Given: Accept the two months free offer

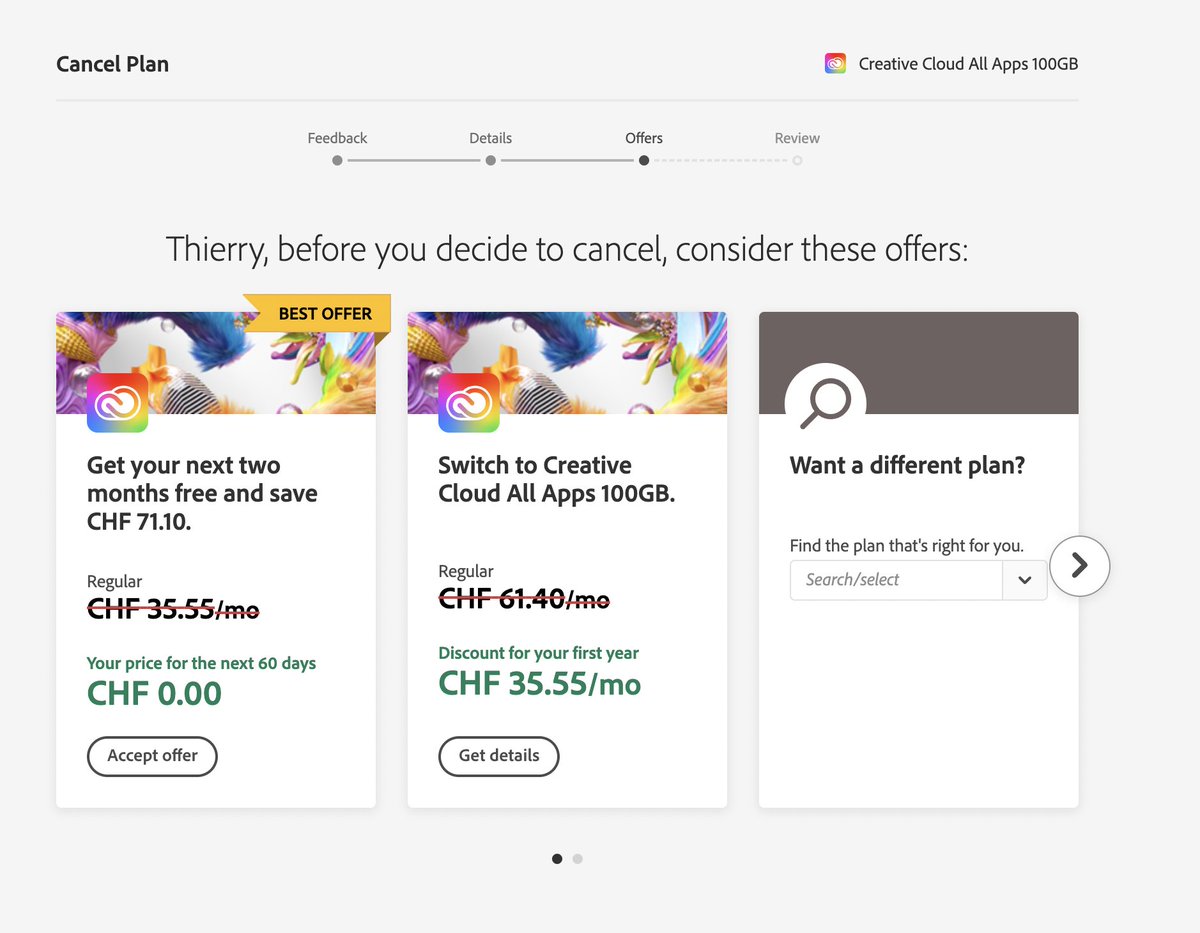Looking at the screenshot, I should (x=152, y=756).
